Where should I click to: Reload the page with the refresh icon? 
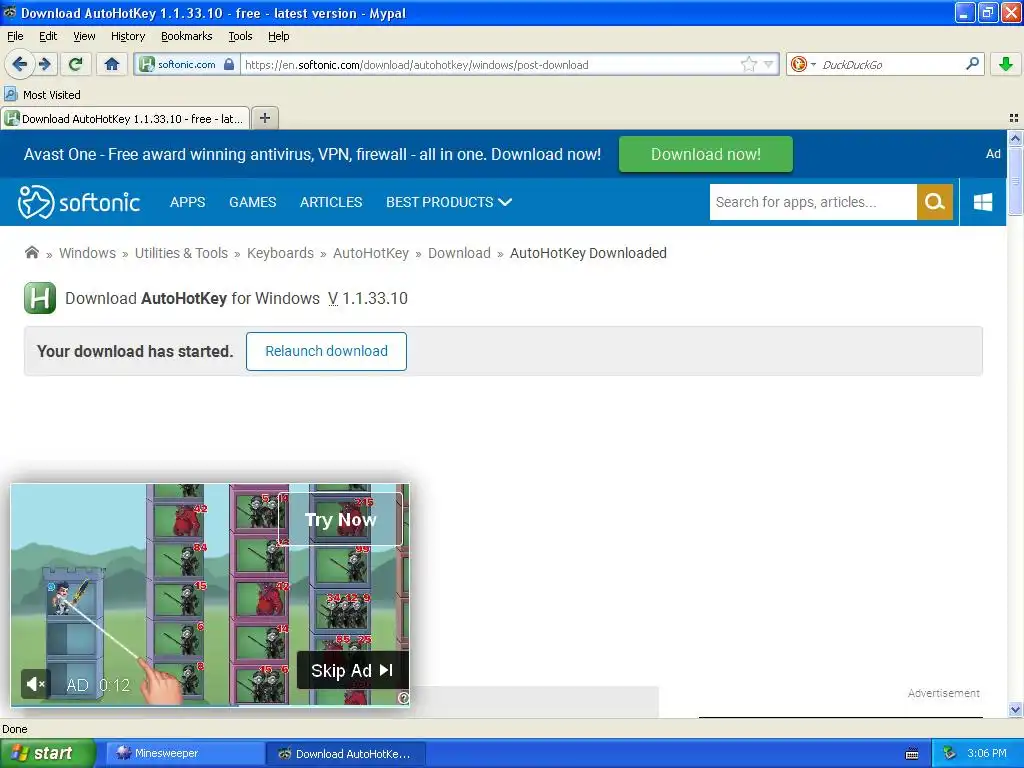click(x=76, y=64)
